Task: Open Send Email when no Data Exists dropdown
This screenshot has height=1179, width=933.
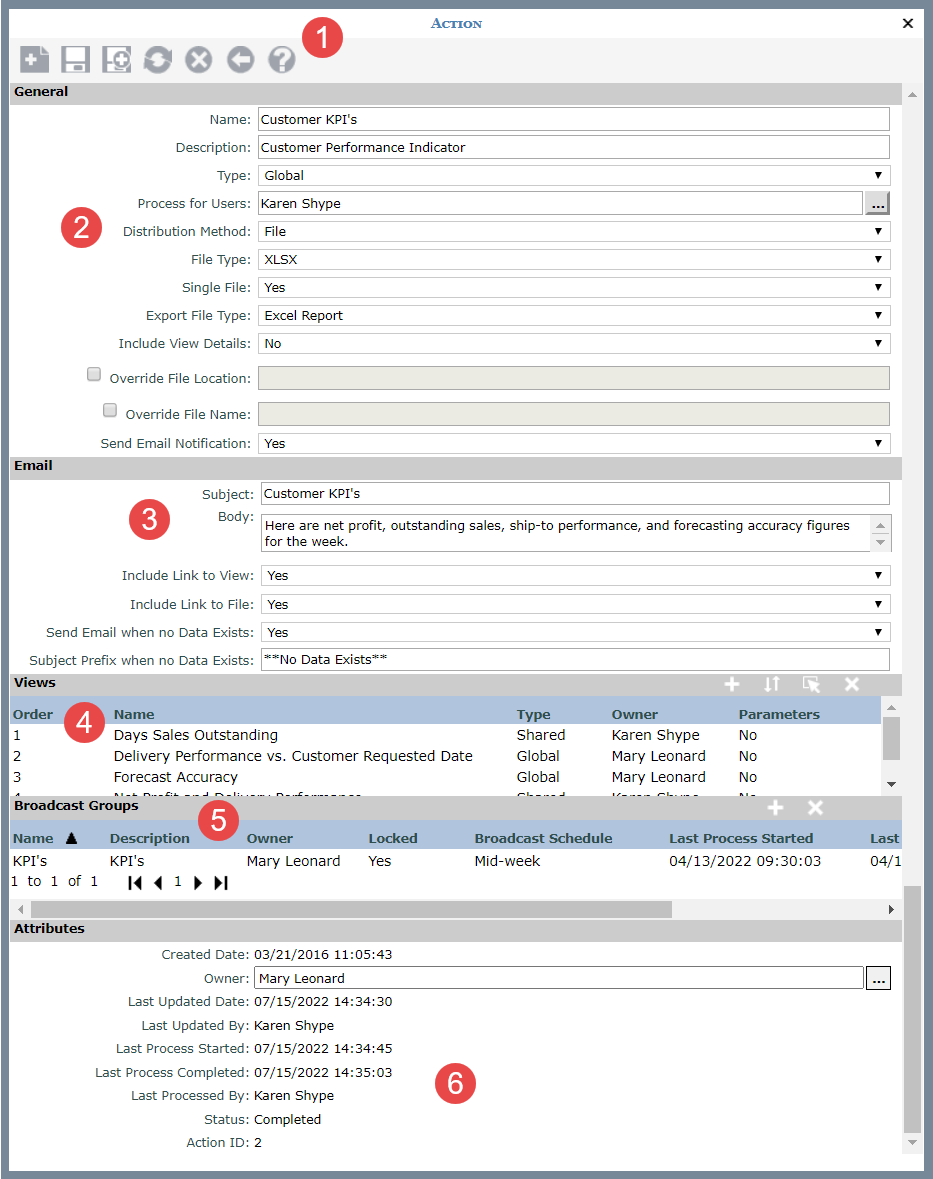Action: point(576,632)
